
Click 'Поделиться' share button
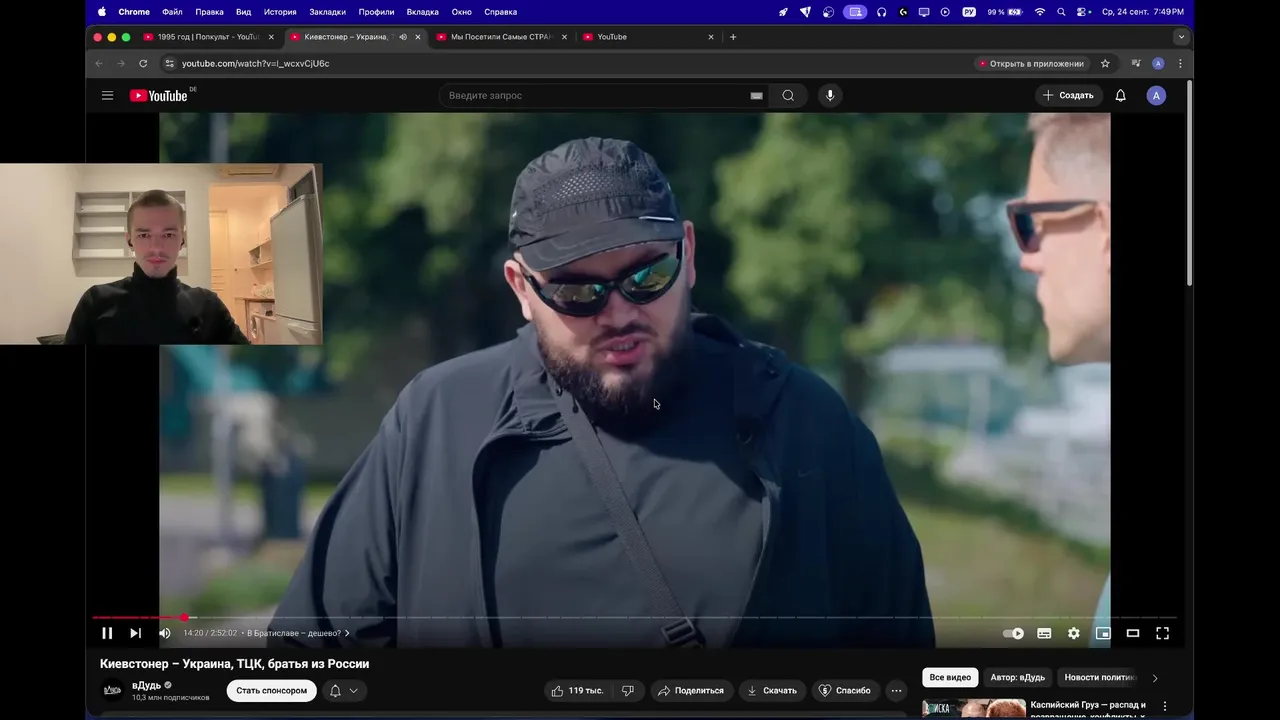(x=691, y=690)
